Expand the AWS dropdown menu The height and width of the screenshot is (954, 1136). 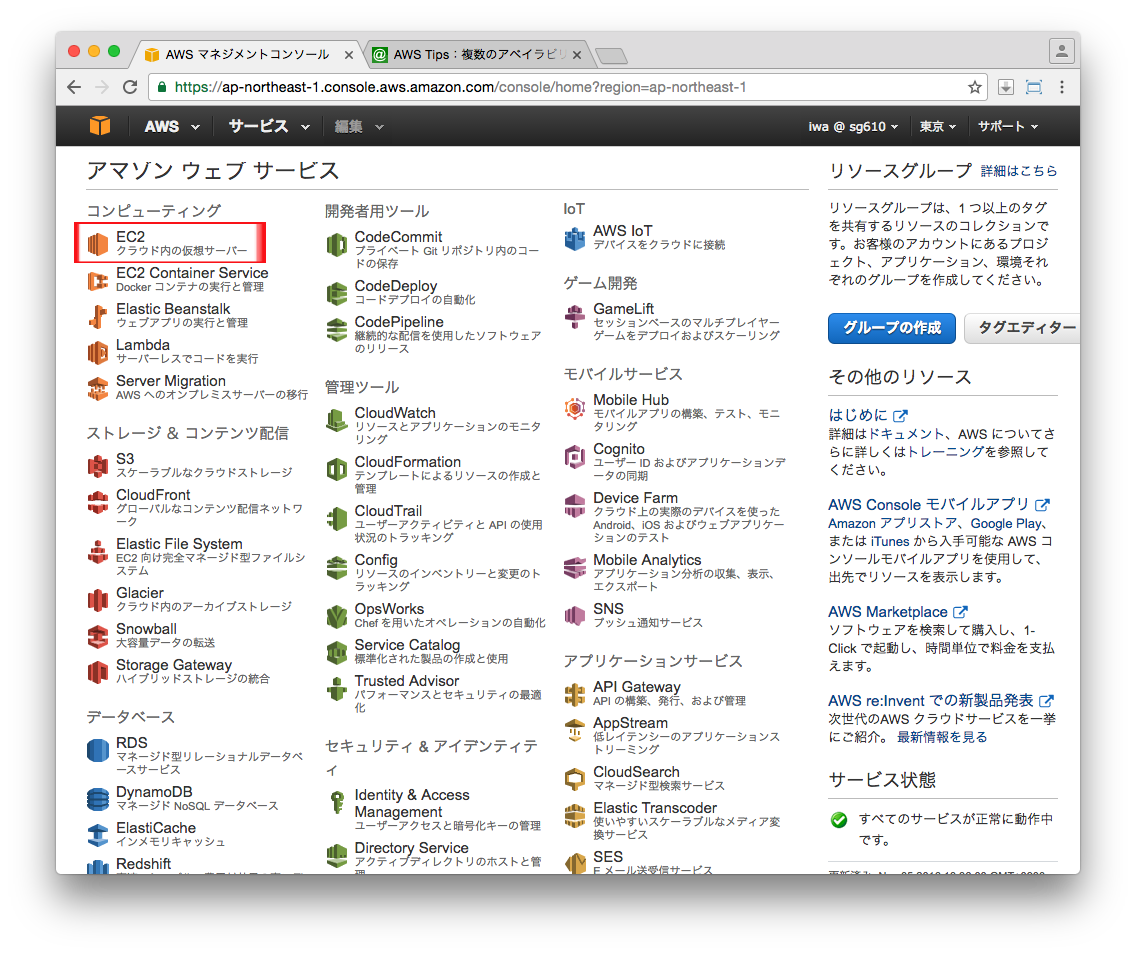click(x=172, y=127)
